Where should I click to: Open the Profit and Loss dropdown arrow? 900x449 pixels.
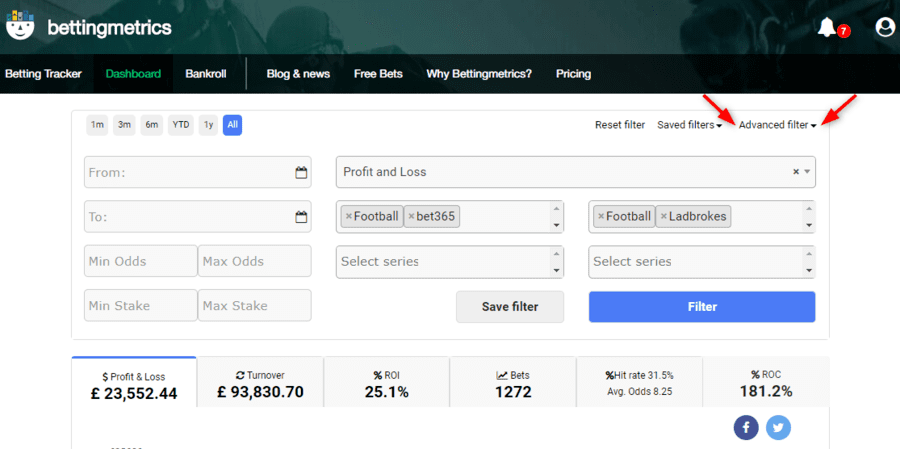807,172
